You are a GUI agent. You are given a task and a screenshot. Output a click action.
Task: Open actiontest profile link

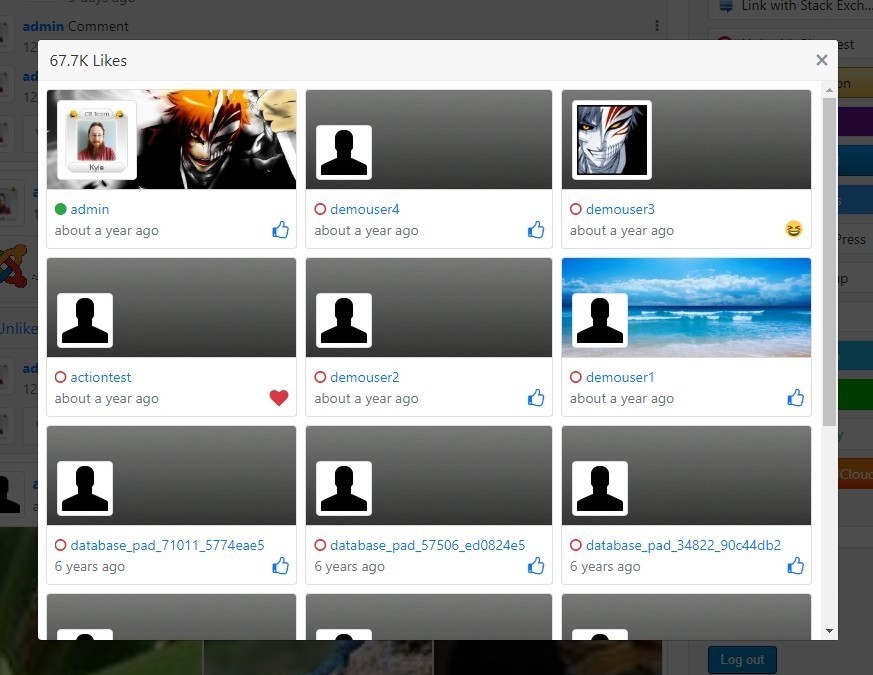(x=101, y=378)
